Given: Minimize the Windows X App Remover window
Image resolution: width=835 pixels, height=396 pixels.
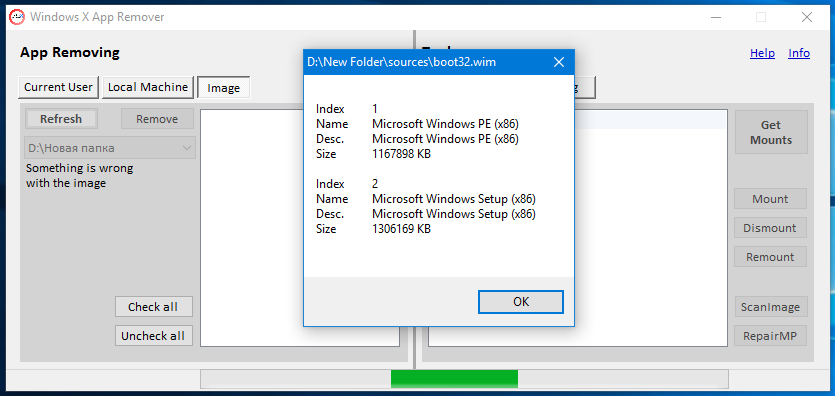Looking at the screenshot, I should point(716,17).
